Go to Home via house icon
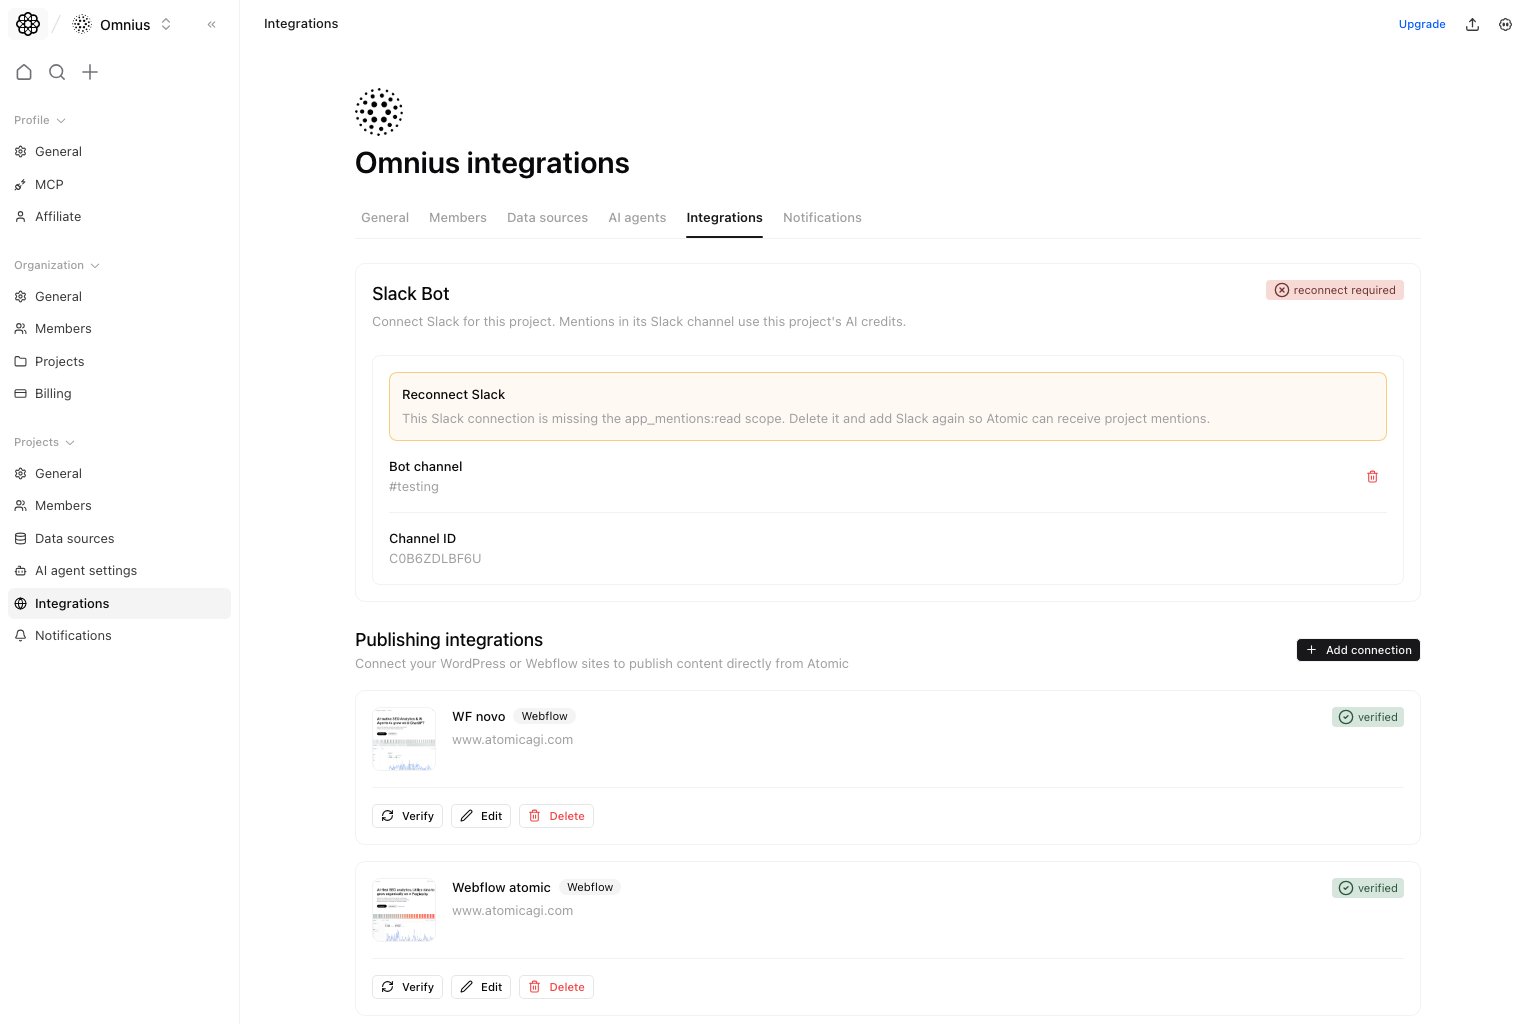 pyautogui.click(x=24, y=72)
